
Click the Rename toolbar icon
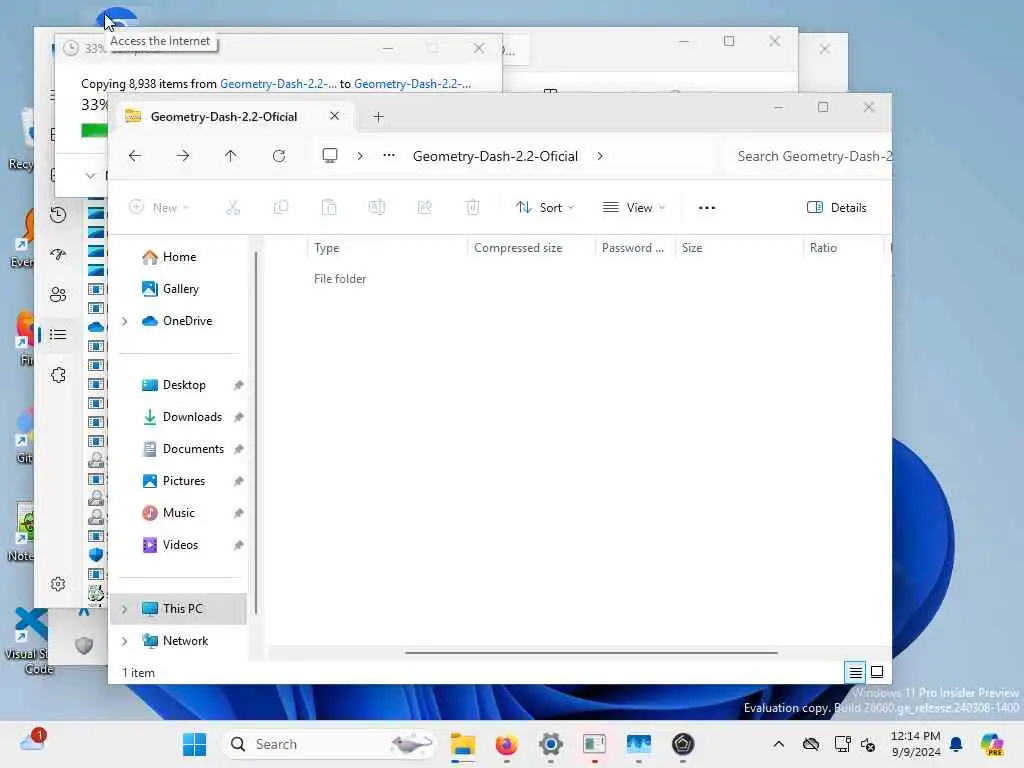click(377, 208)
